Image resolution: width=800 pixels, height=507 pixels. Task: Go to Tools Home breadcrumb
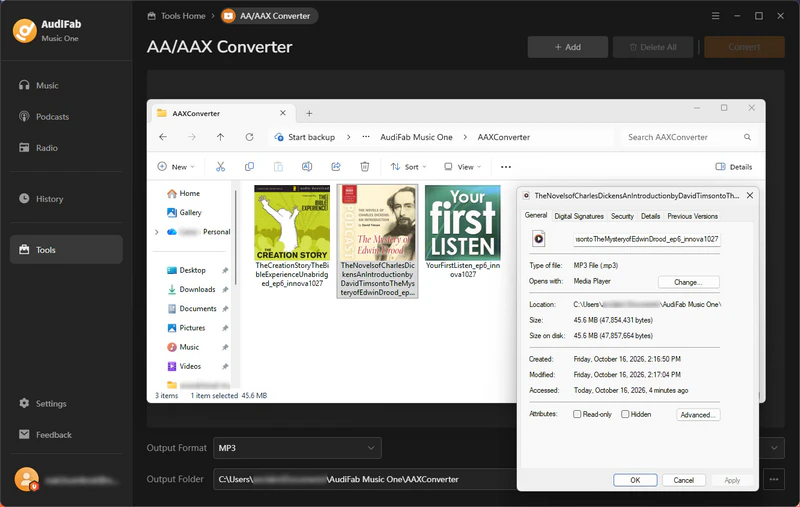pyautogui.click(x=177, y=16)
